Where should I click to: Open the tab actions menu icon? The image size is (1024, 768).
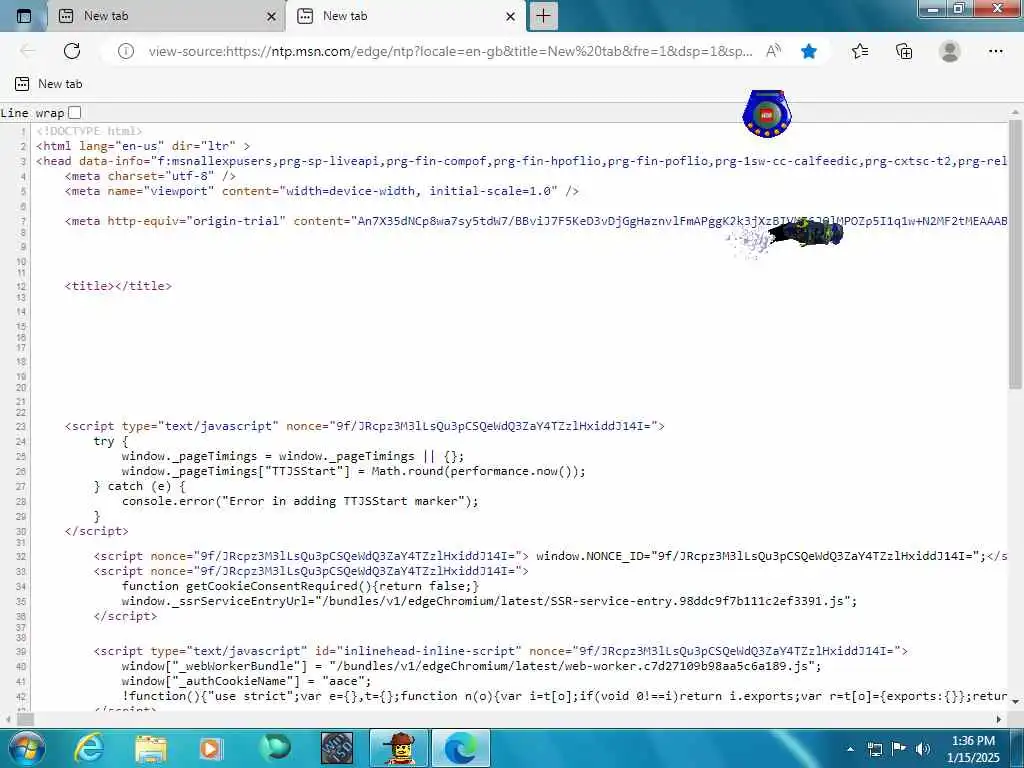click(24, 16)
